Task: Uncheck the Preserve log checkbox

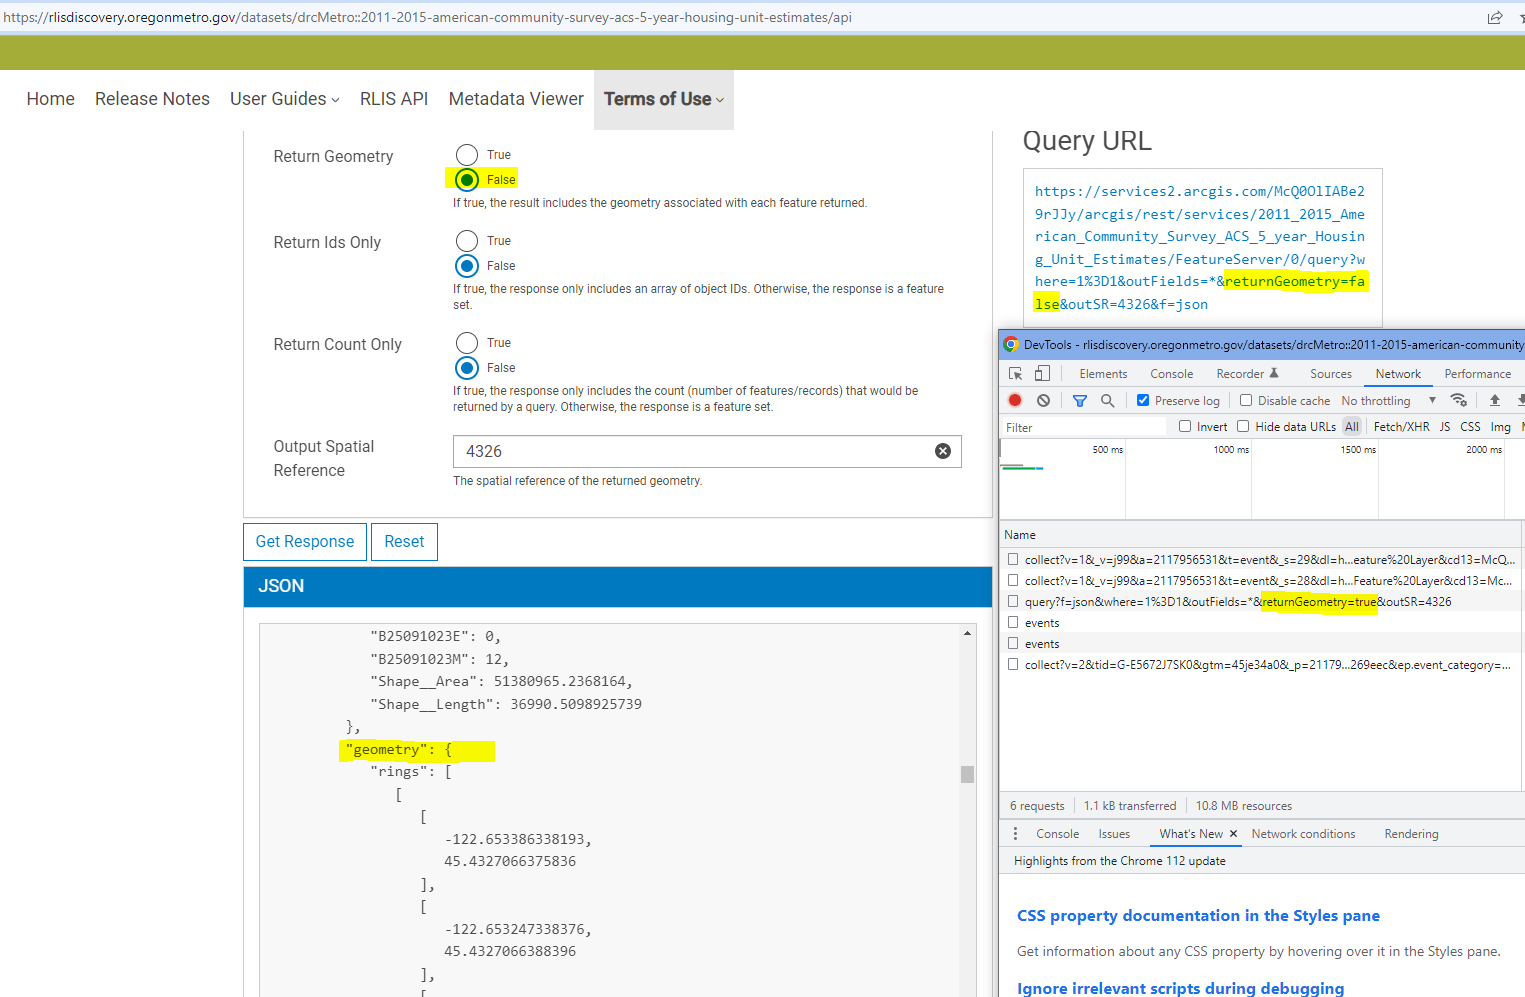Action: 1143,400
